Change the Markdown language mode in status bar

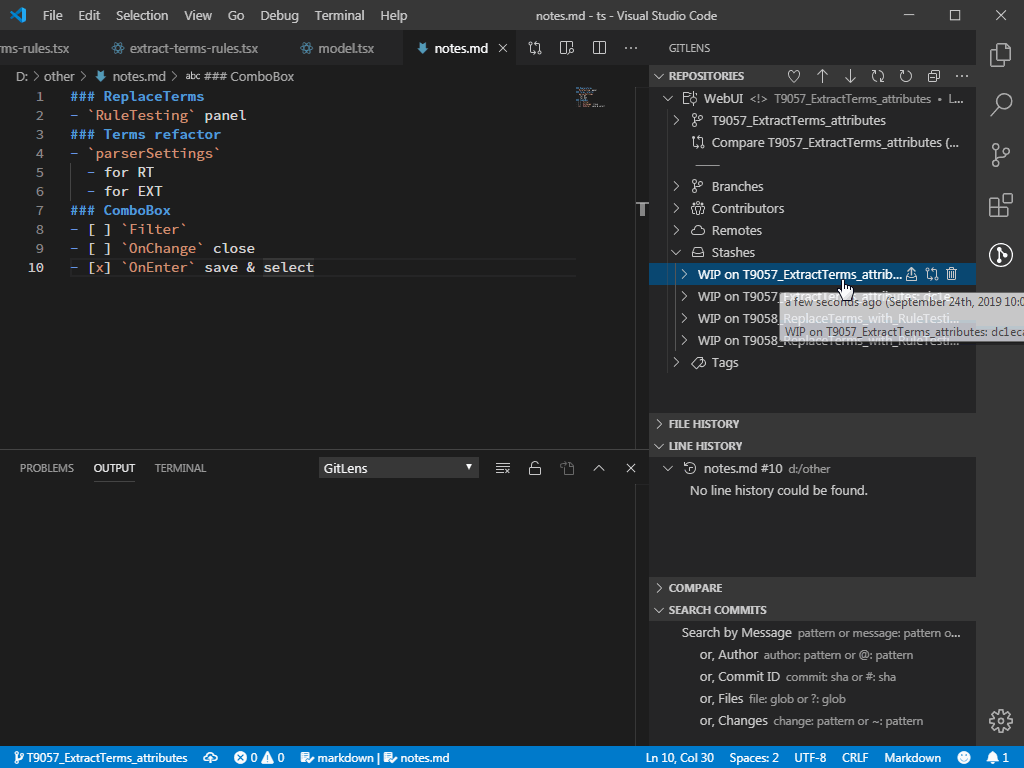point(912,758)
